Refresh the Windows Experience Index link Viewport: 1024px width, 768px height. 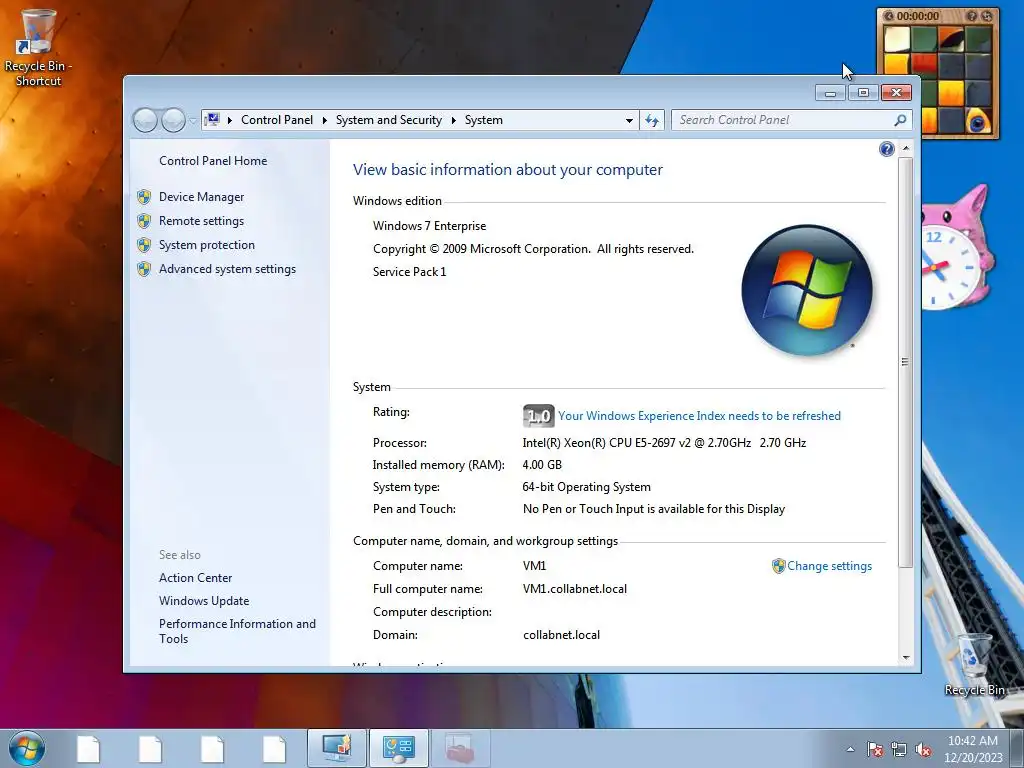tap(699, 416)
